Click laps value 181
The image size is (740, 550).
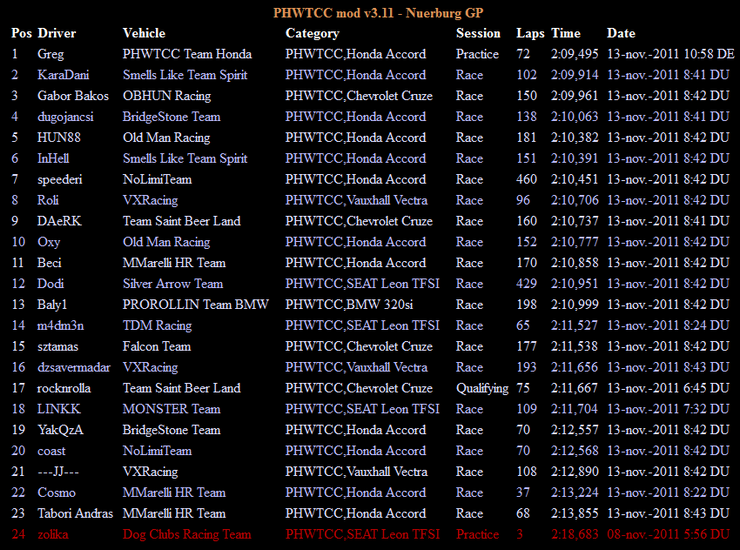click(x=527, y=137)
